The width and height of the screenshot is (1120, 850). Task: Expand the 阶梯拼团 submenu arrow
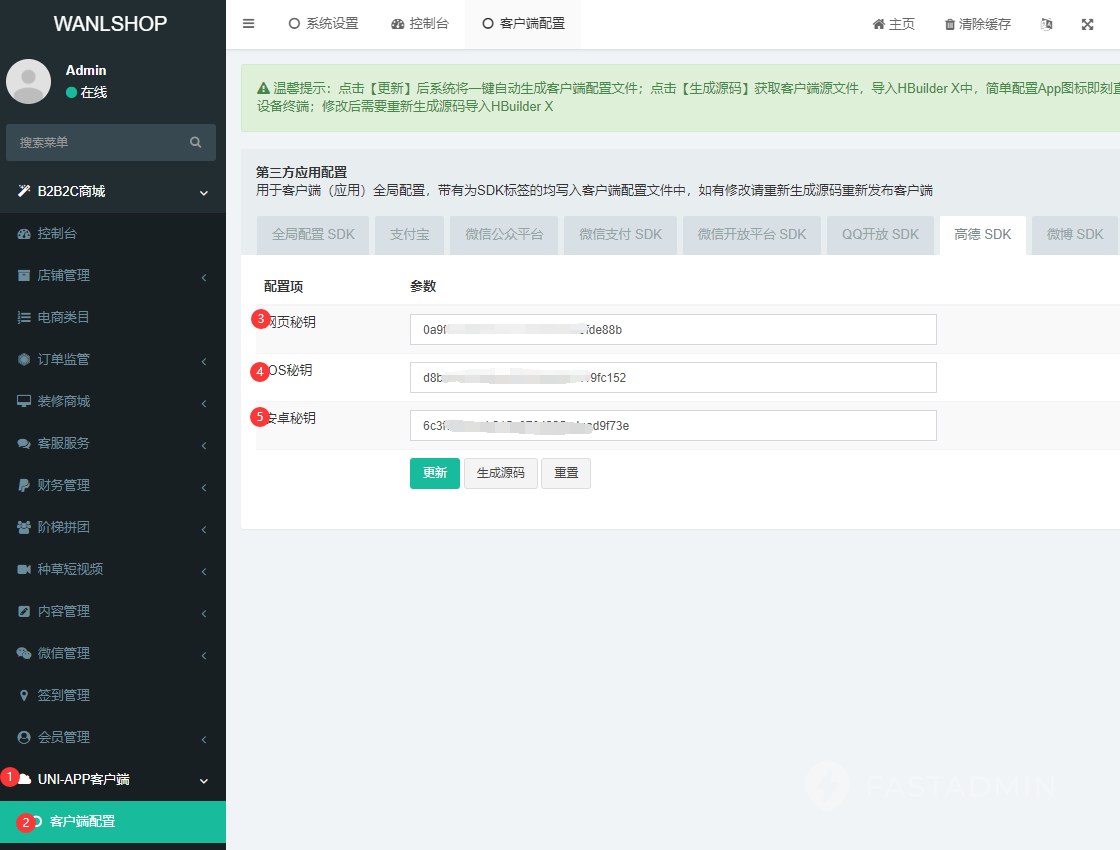204,529
